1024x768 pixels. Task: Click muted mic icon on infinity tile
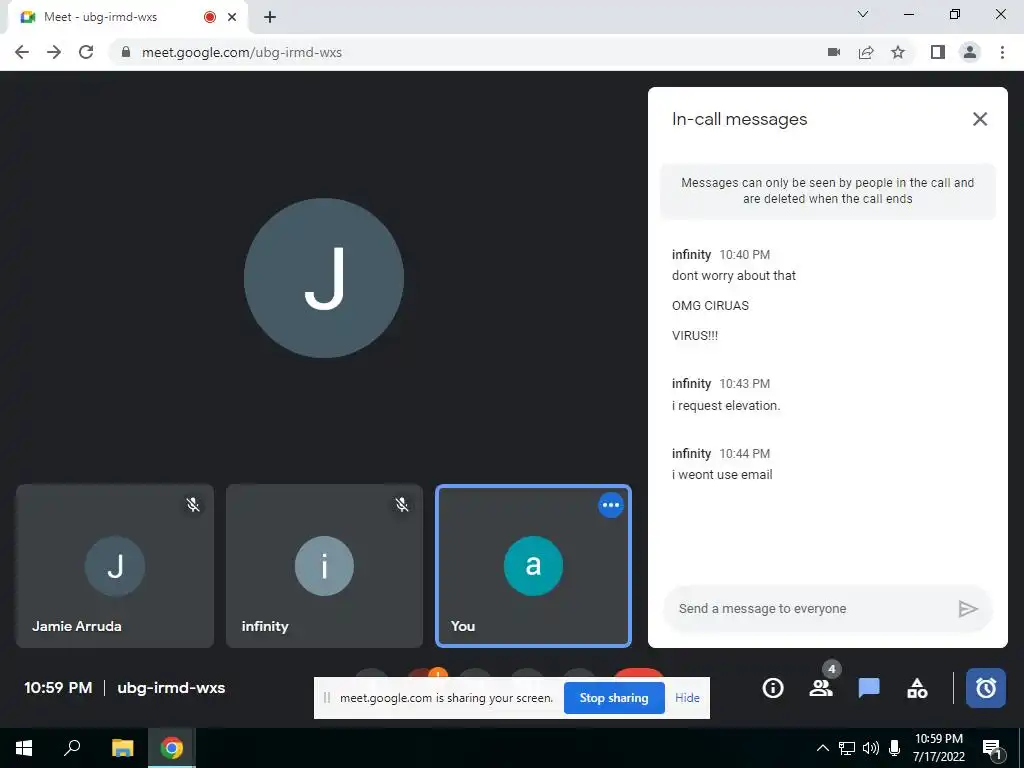402,504
